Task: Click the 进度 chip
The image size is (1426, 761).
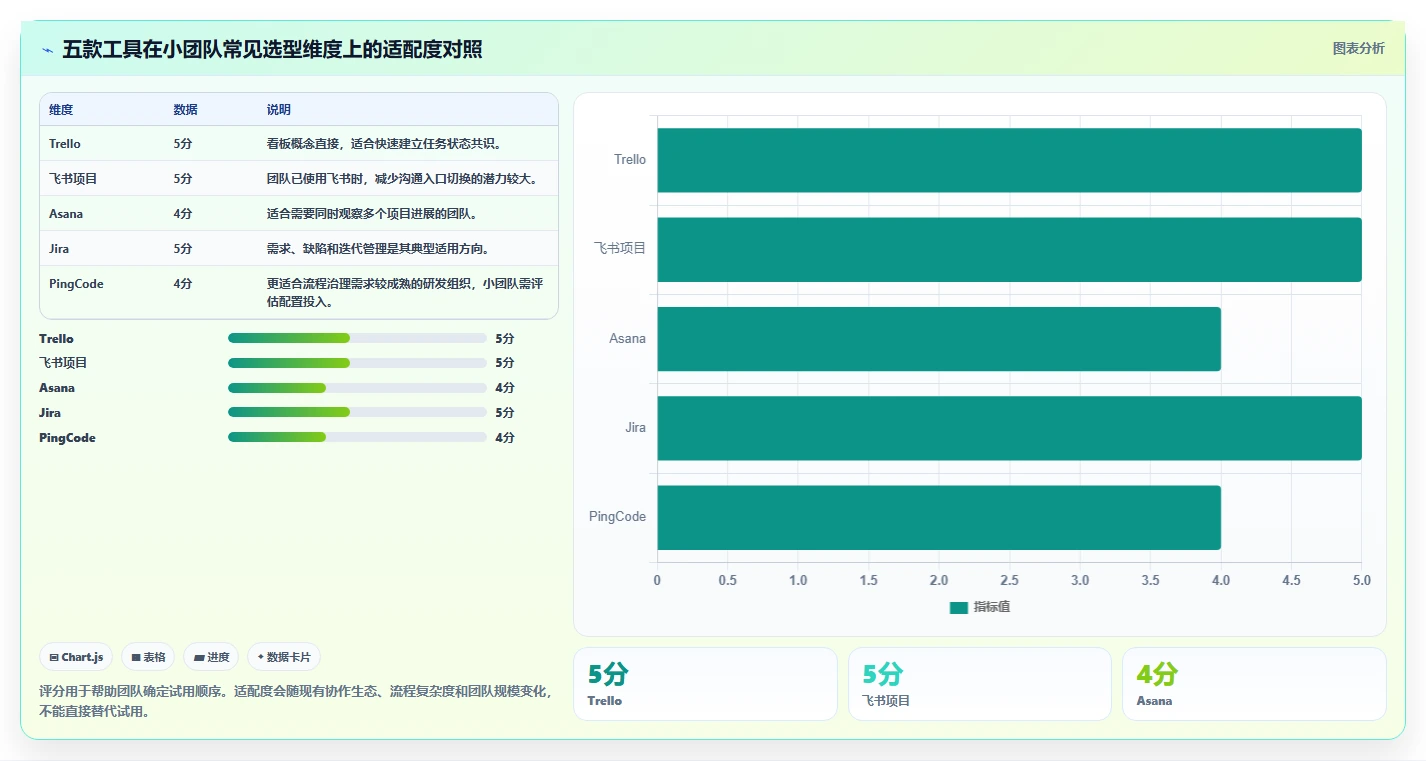Action: point(211,657)
